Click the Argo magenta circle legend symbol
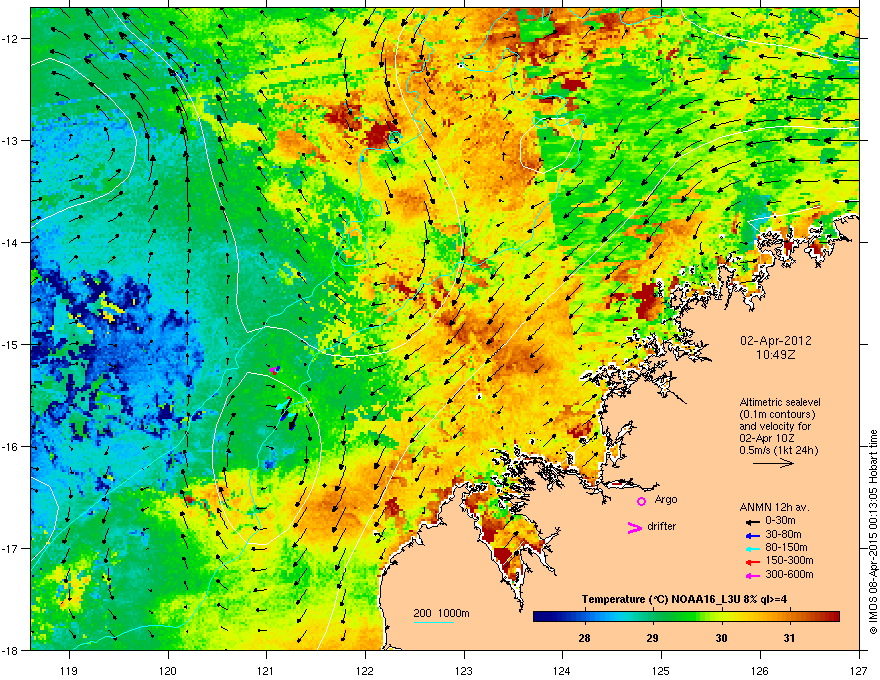Screen dimensions: 880x680 pyautogui.click(x=641, y=501)
